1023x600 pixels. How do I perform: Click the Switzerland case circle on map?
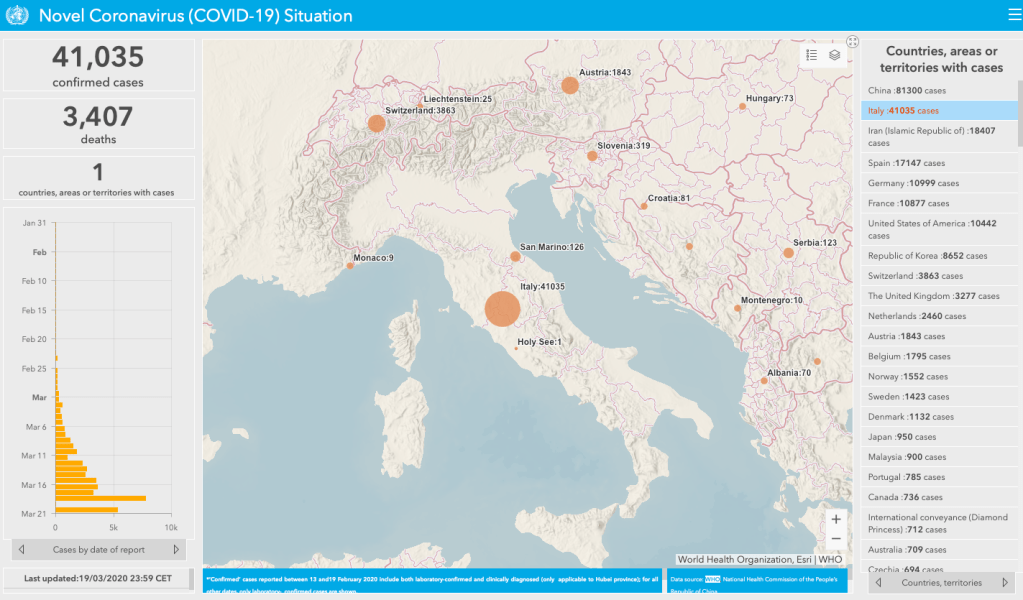click(x=376, y=123)
